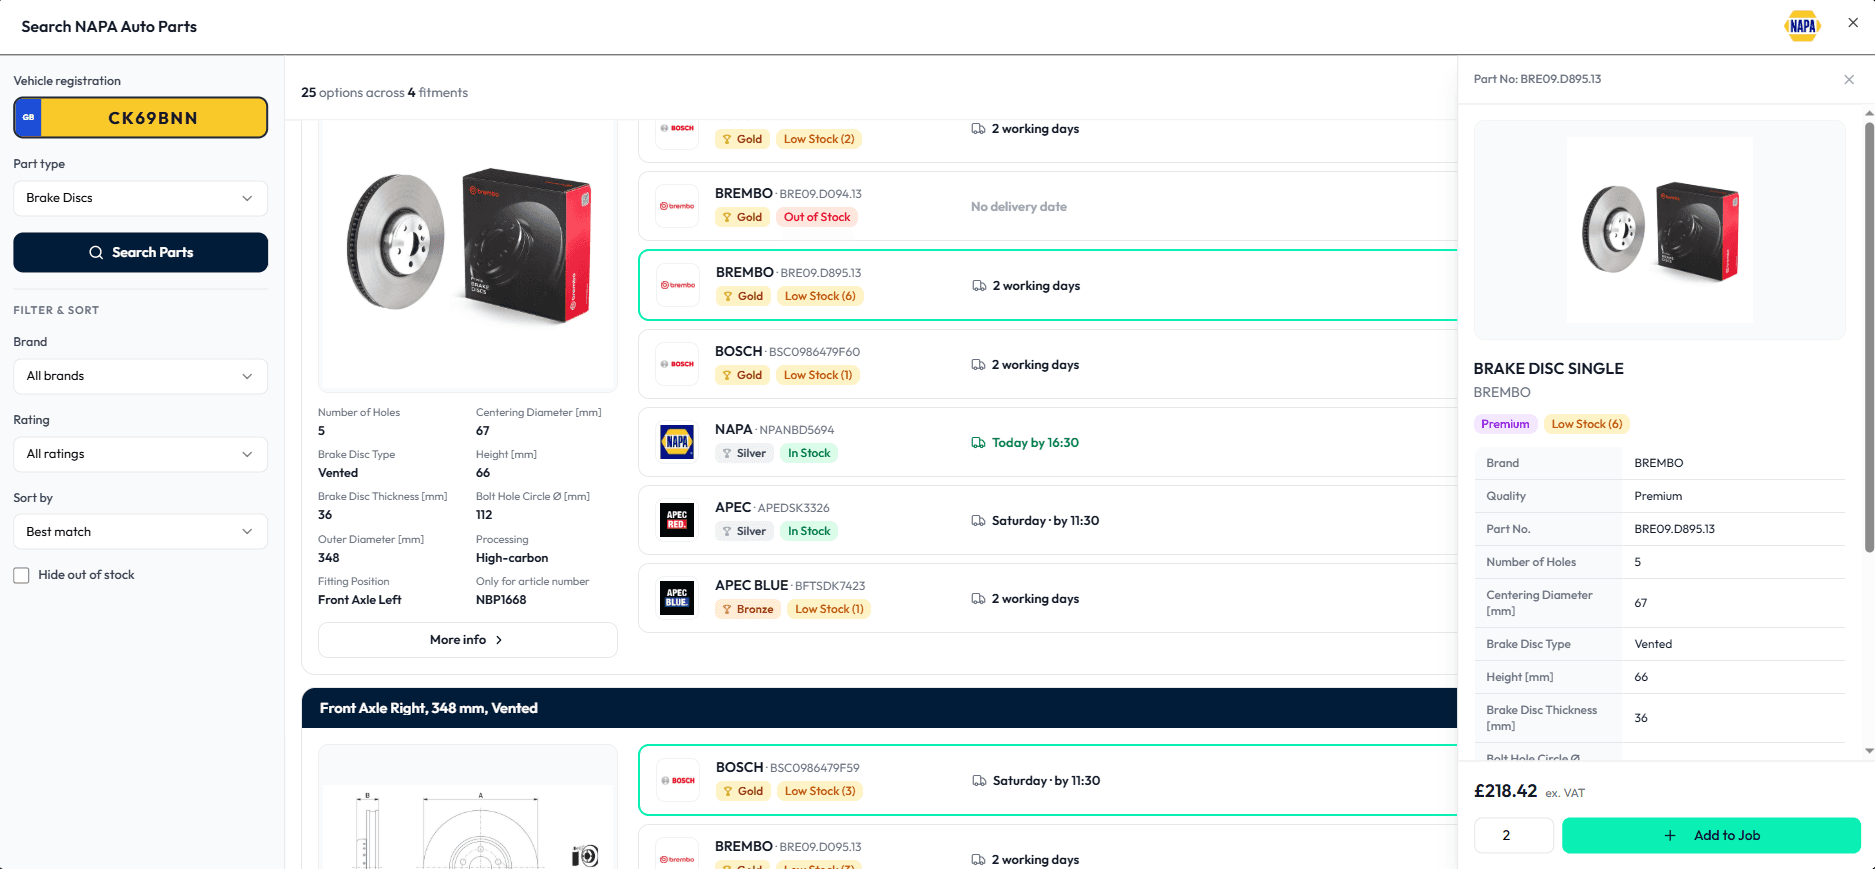Viewport: 1875px width, 869px height.
Task: Click the In Stock badge for APEC APEDSK3326
Action: tap(809, 531)
